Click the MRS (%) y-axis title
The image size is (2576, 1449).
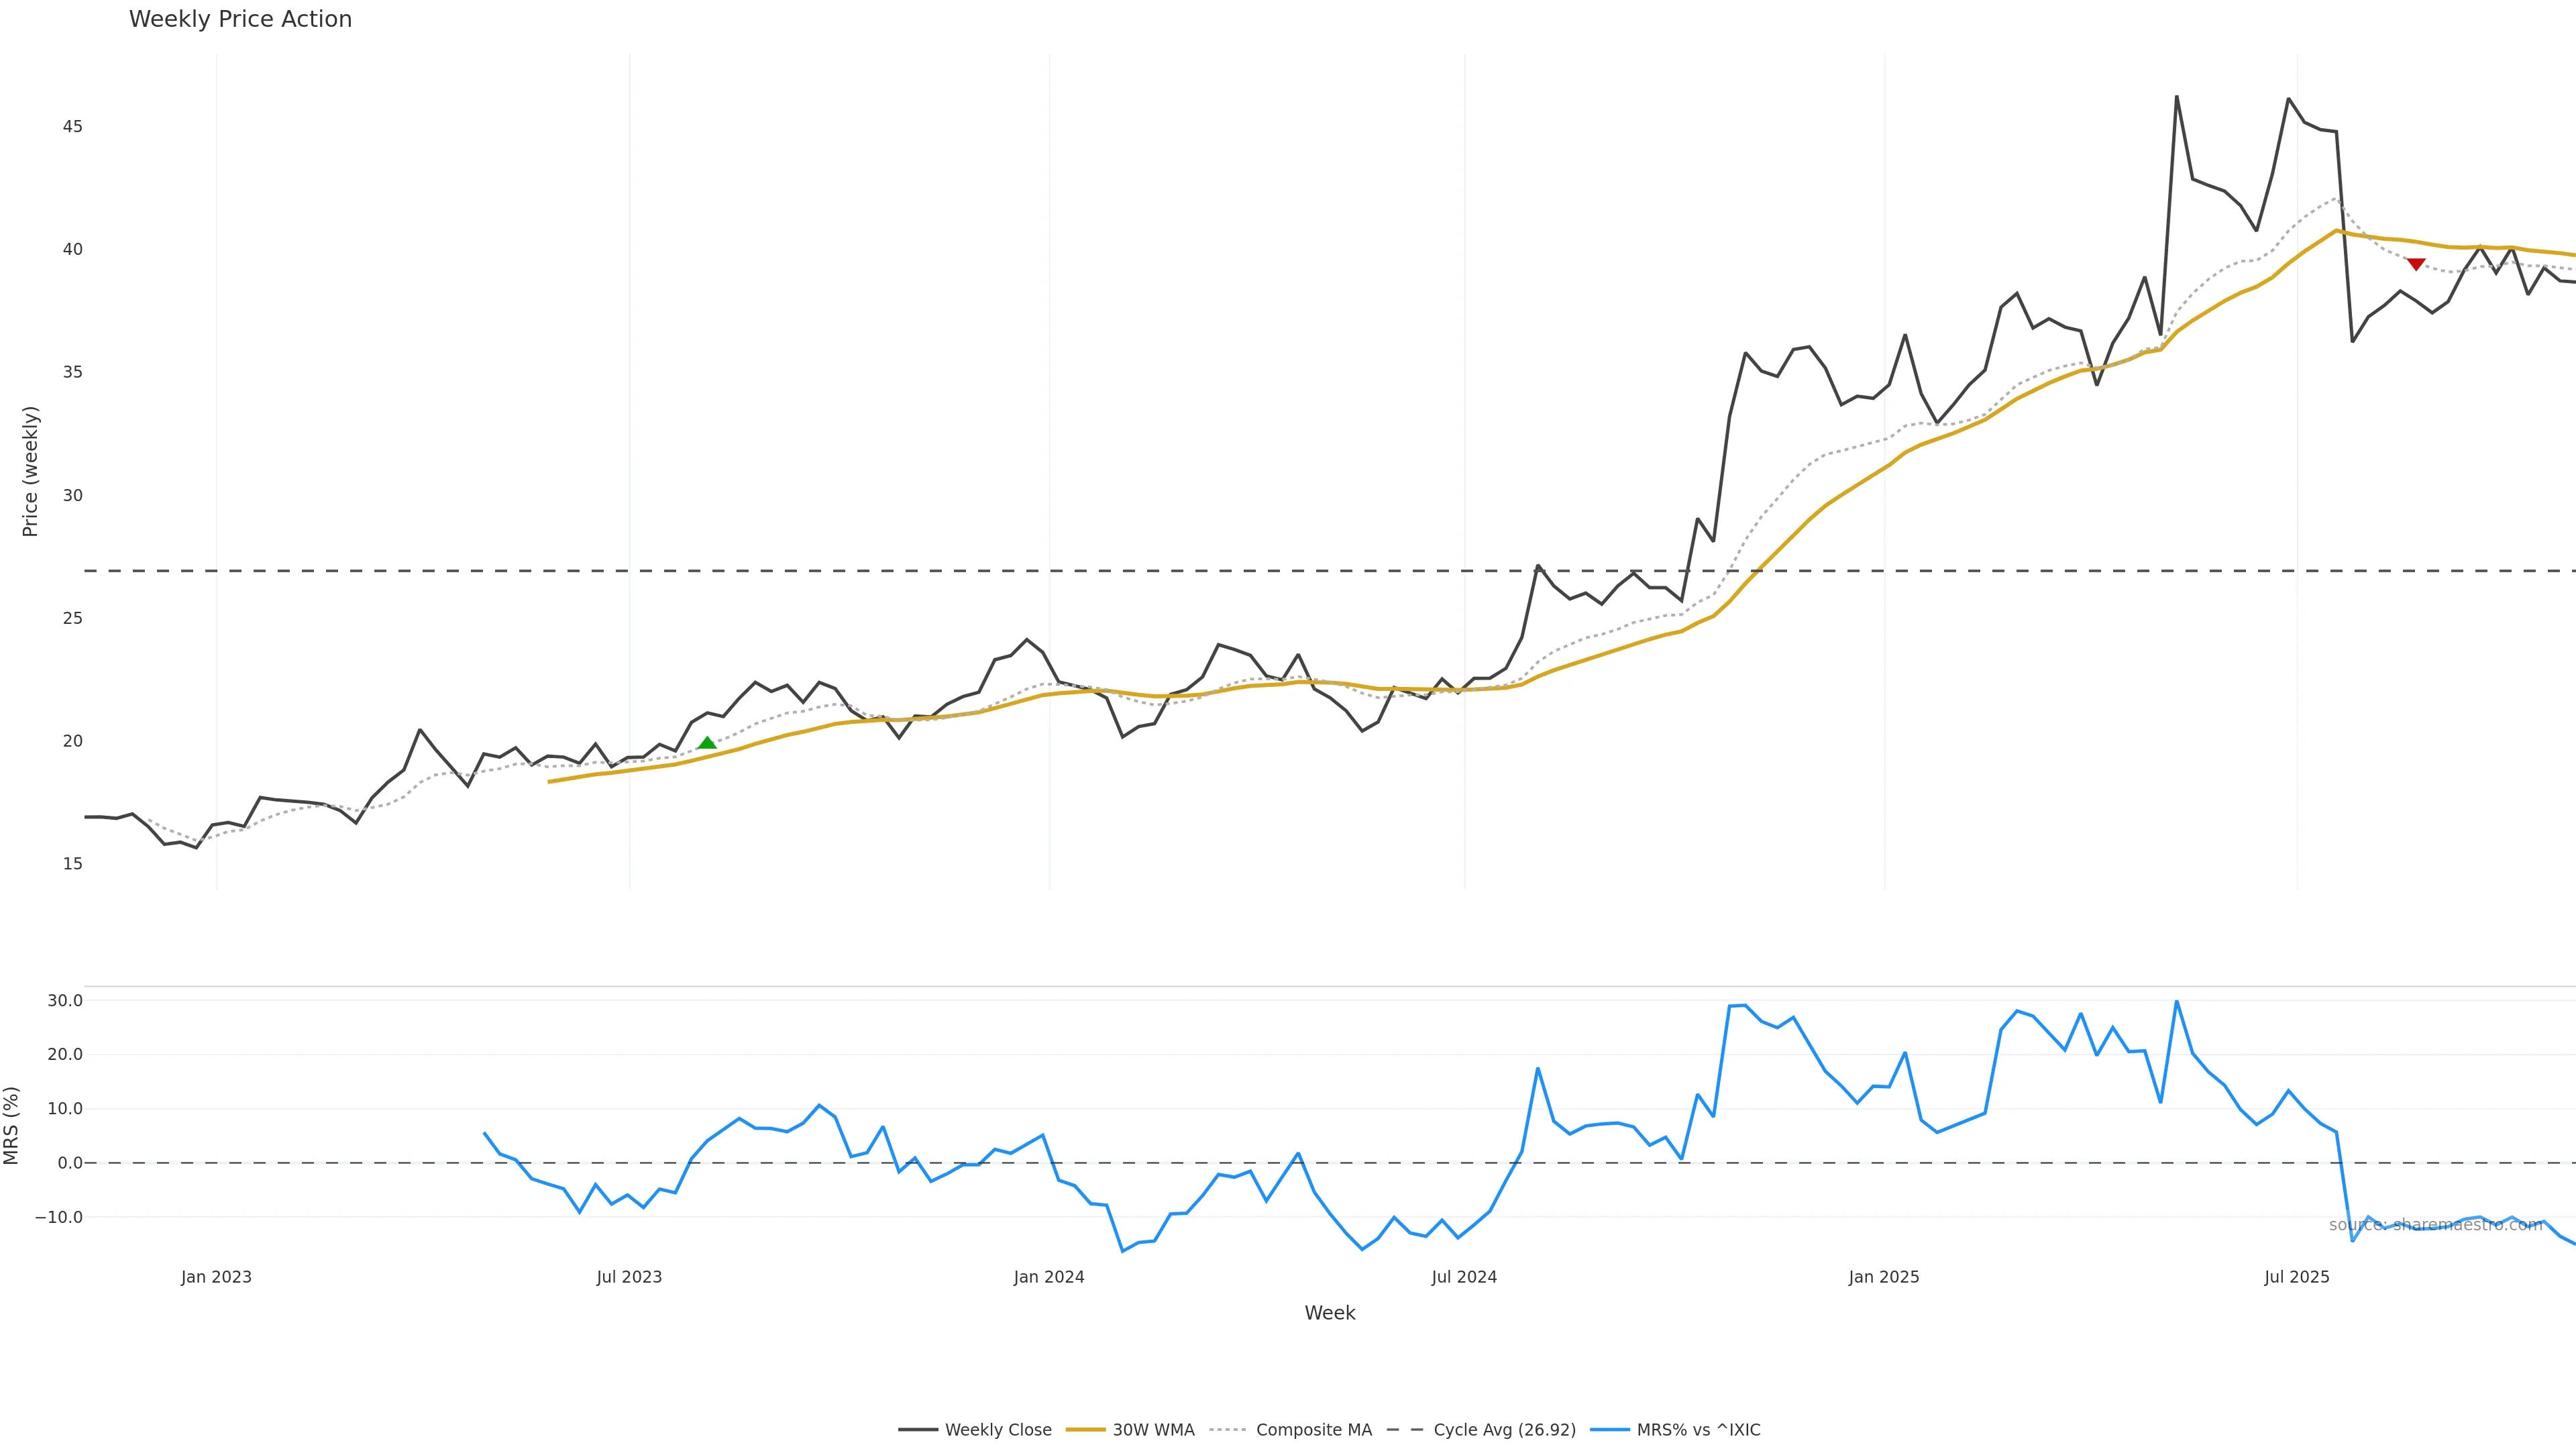[x=12, y=1125]
